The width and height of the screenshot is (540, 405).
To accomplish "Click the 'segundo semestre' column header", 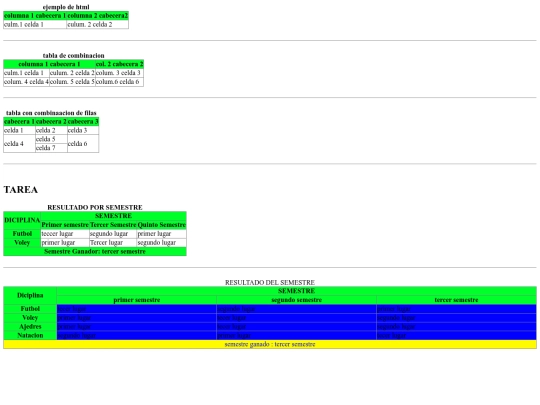I will click(297, 300).
